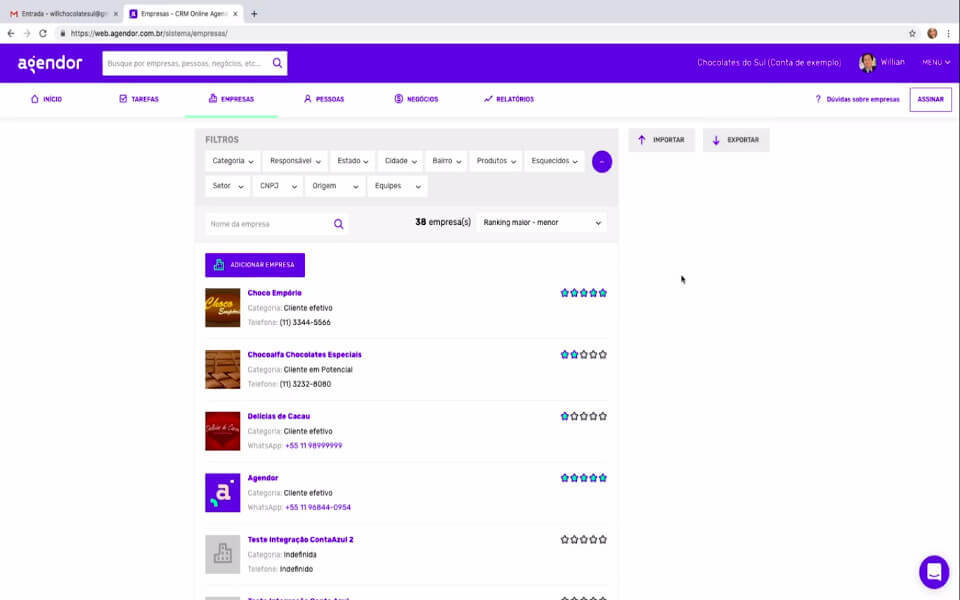Expand the Bairro filter
The width and height of the screenshot is (960, 600).
point(446,161)
